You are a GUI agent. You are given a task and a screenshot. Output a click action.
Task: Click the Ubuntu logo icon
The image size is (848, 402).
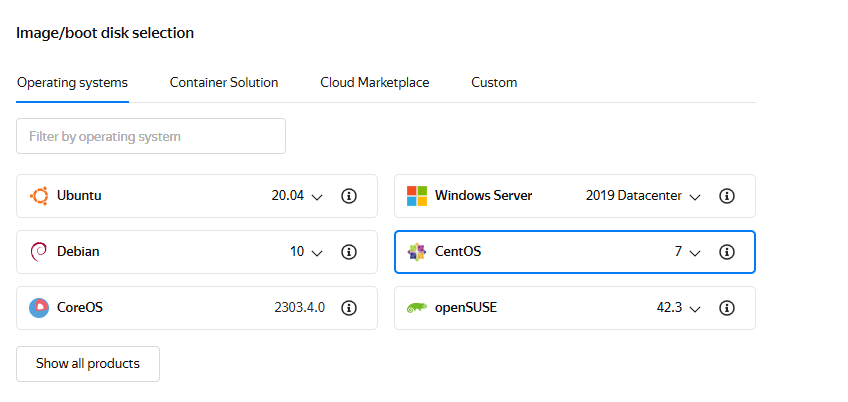pyautogui.click(x=39, y=196)
